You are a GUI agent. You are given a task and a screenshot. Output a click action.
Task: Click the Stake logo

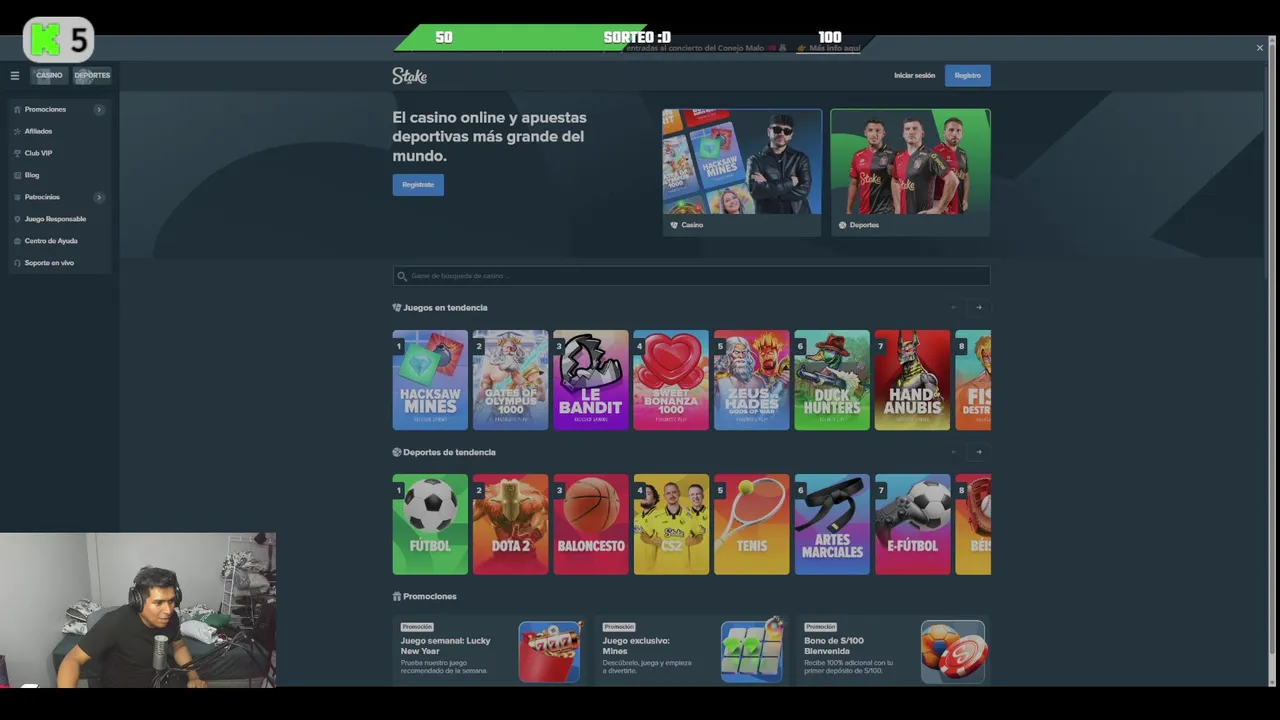point(409,75)
